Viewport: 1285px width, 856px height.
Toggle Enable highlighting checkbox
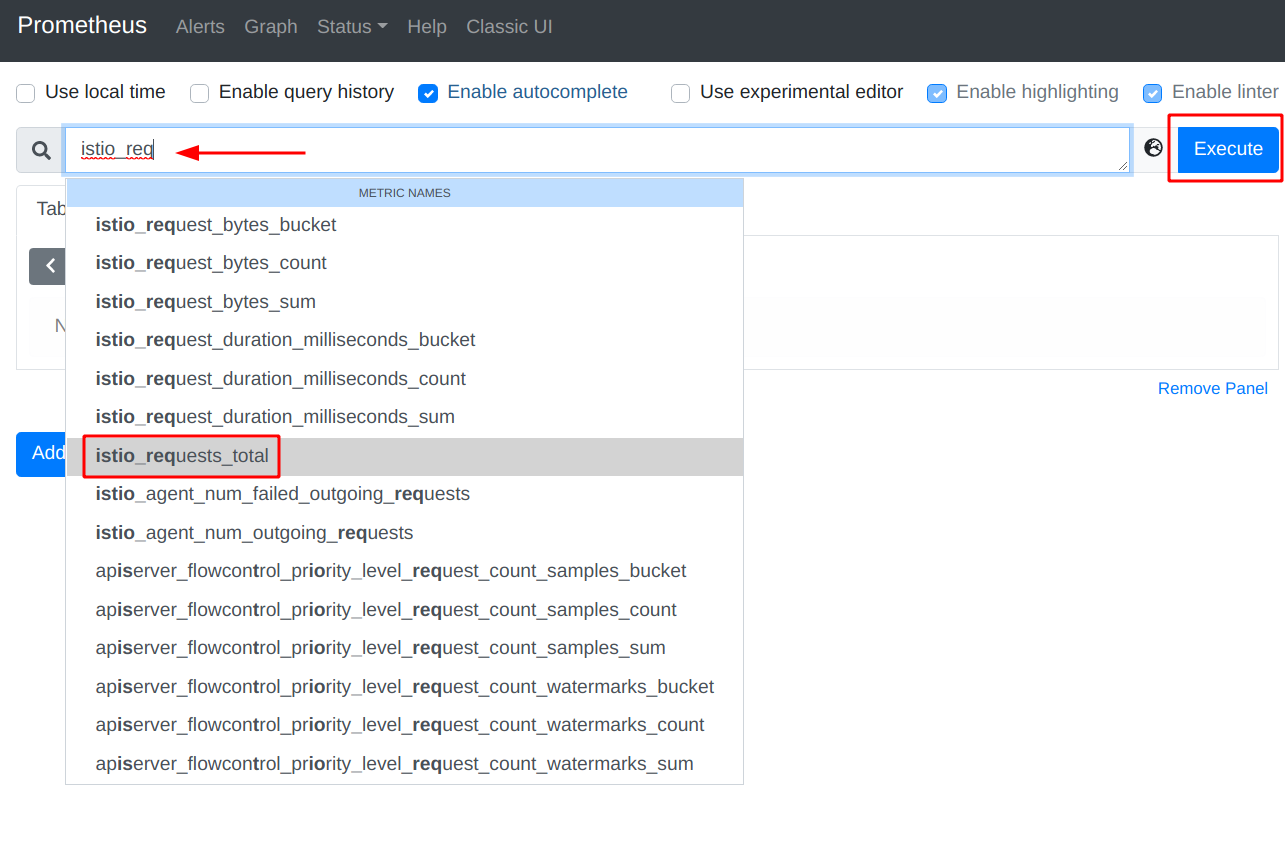[x=937, y=93]
